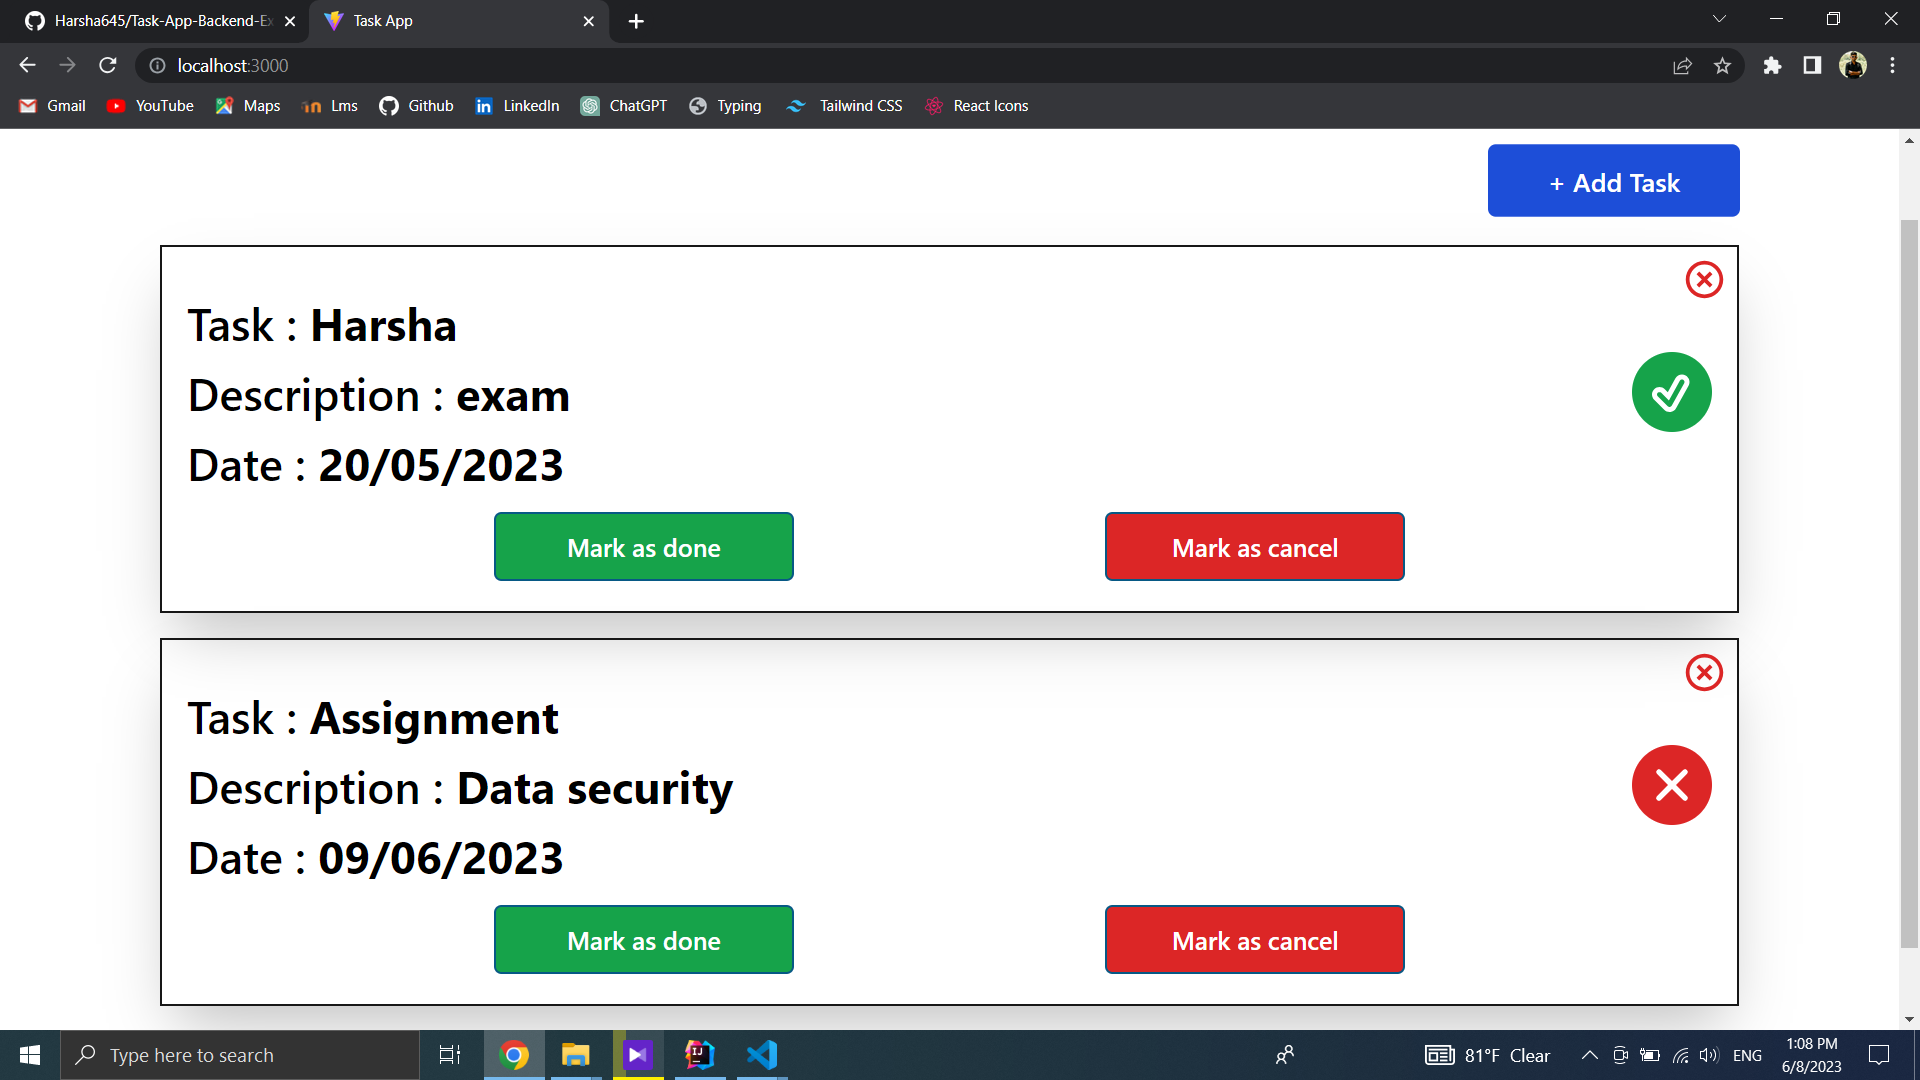Open the browser extensions puzzle icon
Image resolution: width=1920 pixels, height=1080 pixels.
1772,65
